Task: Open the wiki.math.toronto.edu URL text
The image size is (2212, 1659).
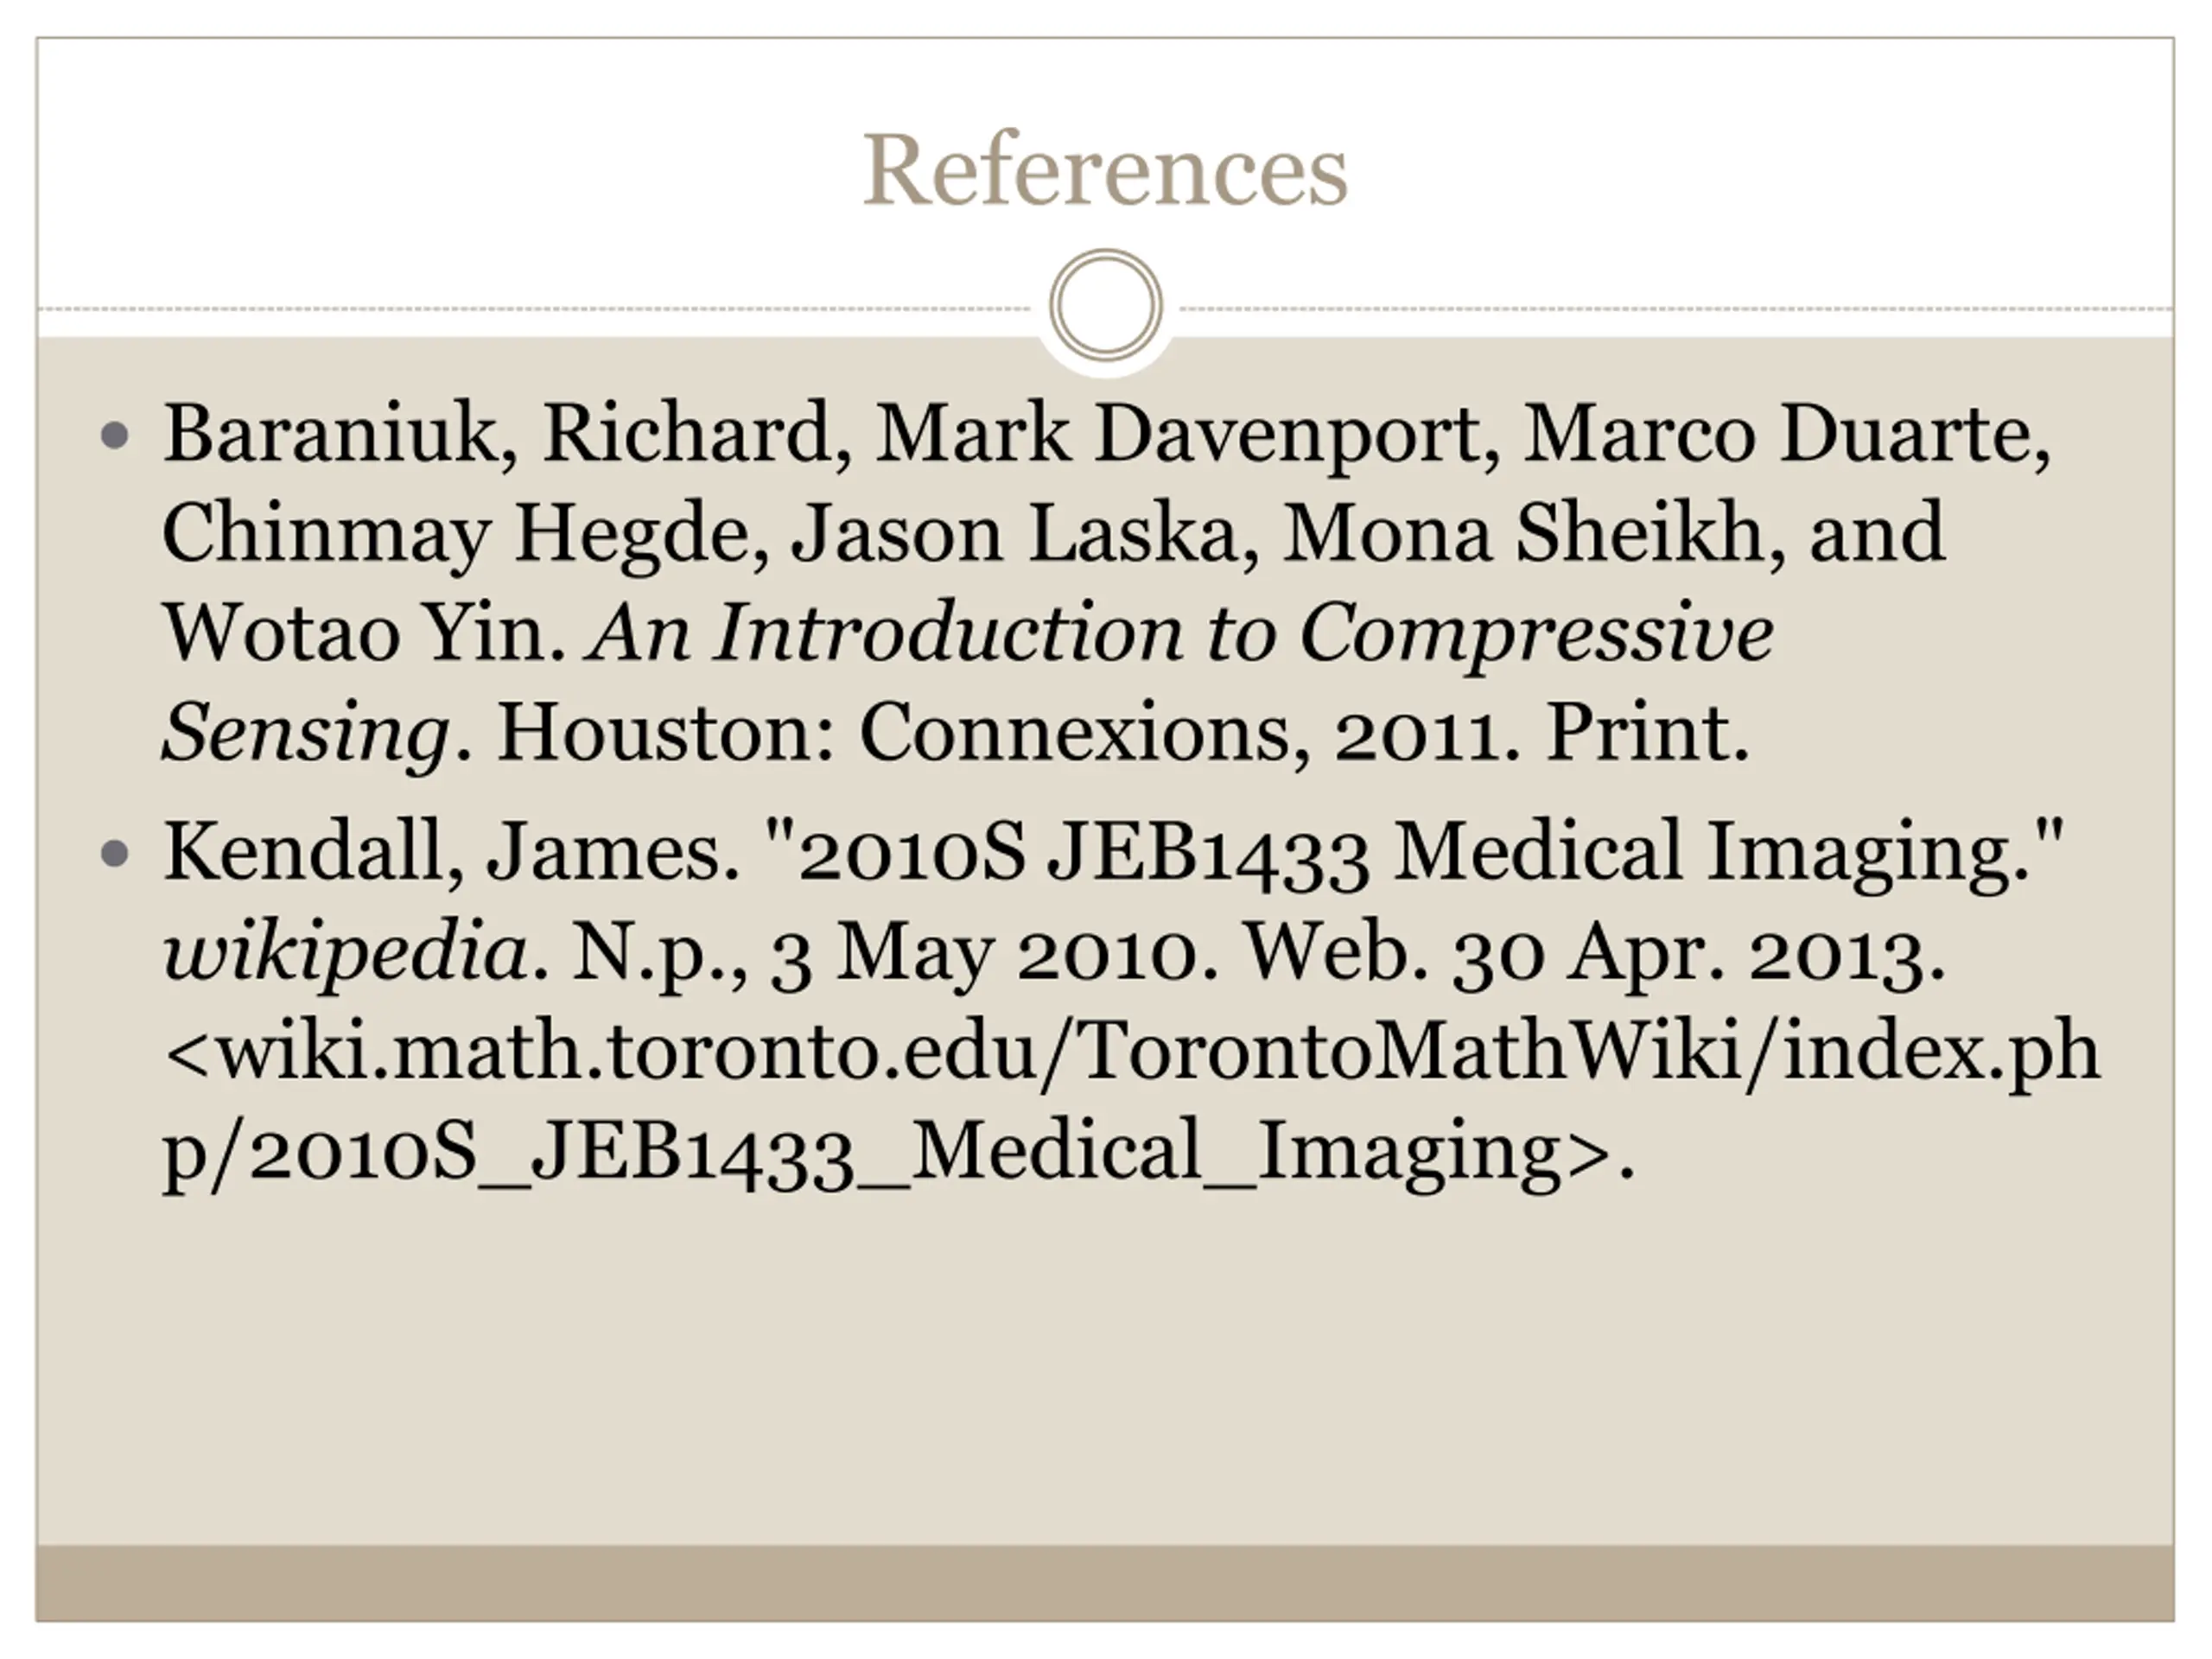Action: coord(1130,1052)
